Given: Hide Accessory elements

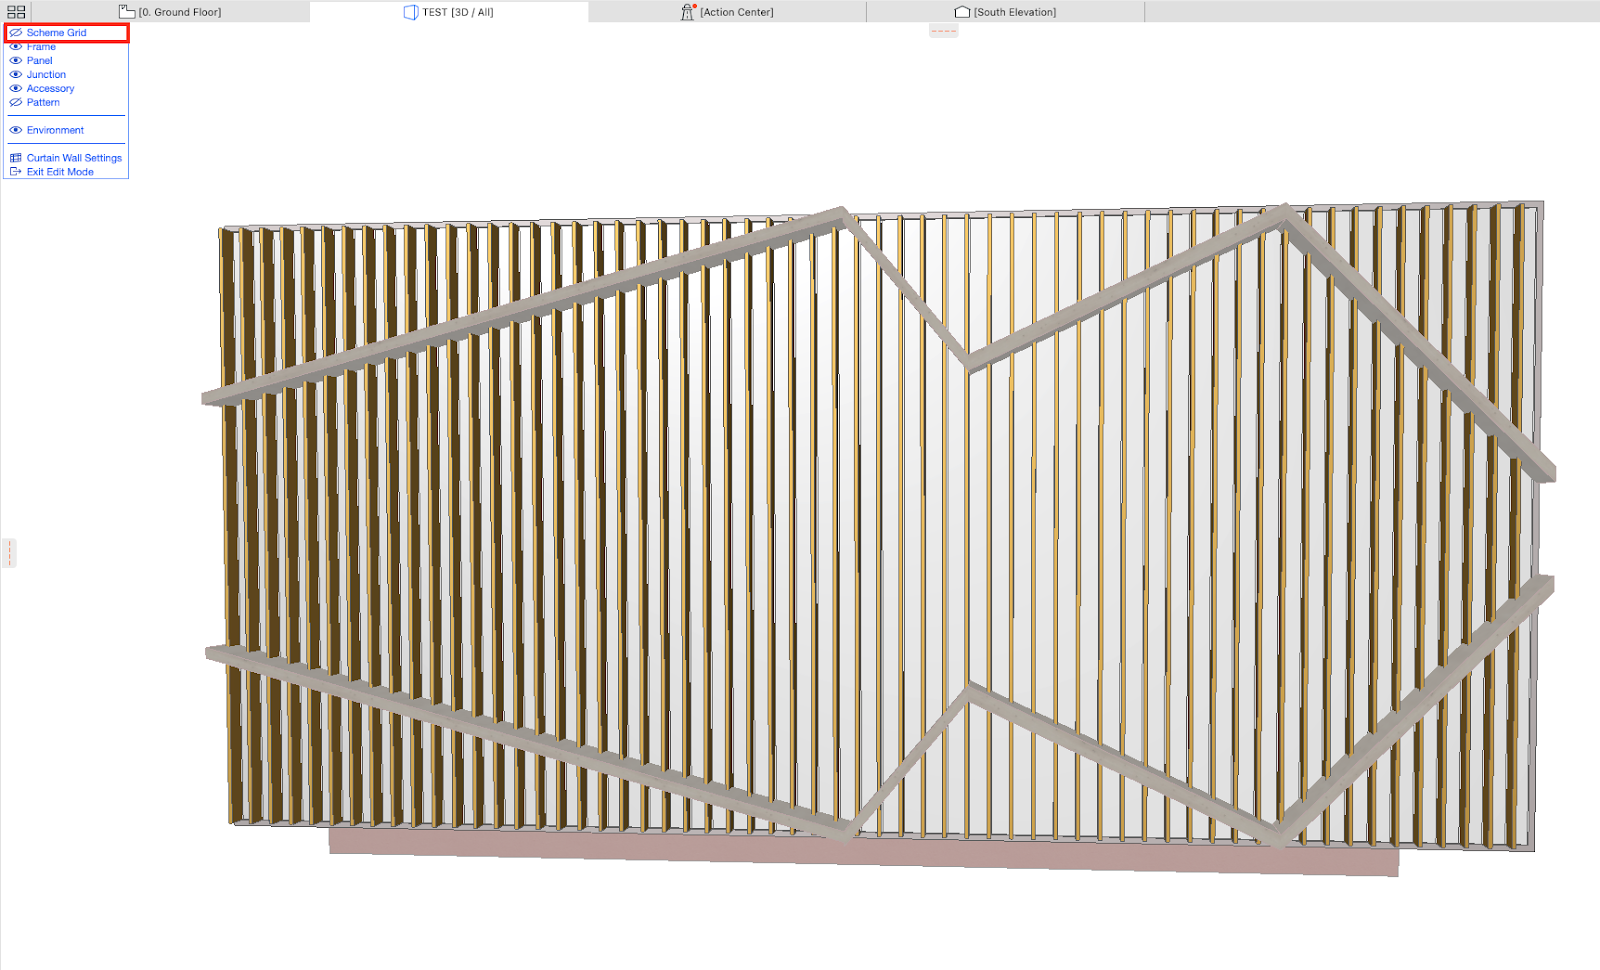Looking at the screenshot, I should click(15, 88).
